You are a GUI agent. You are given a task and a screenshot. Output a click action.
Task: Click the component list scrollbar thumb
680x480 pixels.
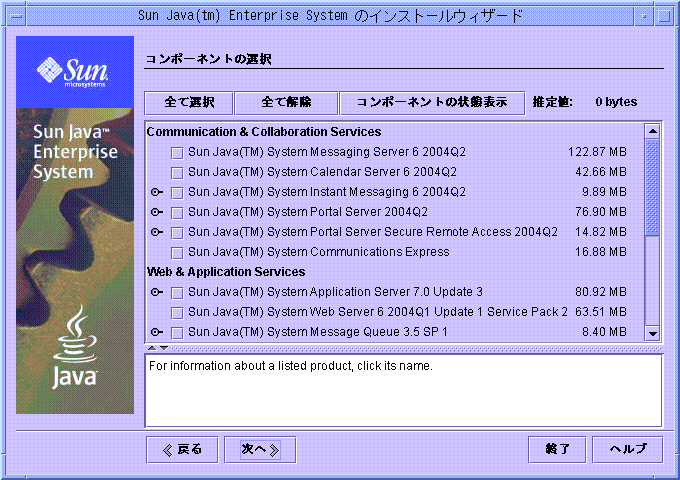tap(652, 187)
